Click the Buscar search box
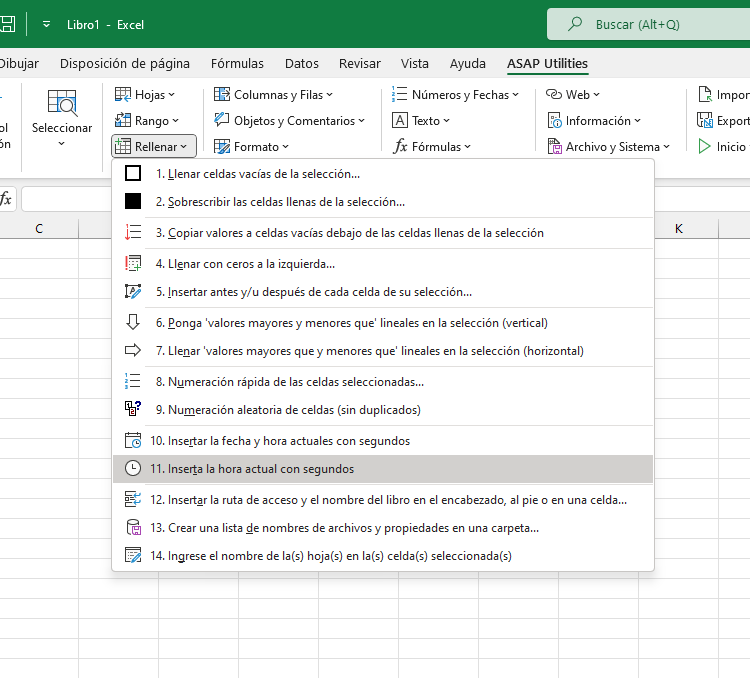 648,24
